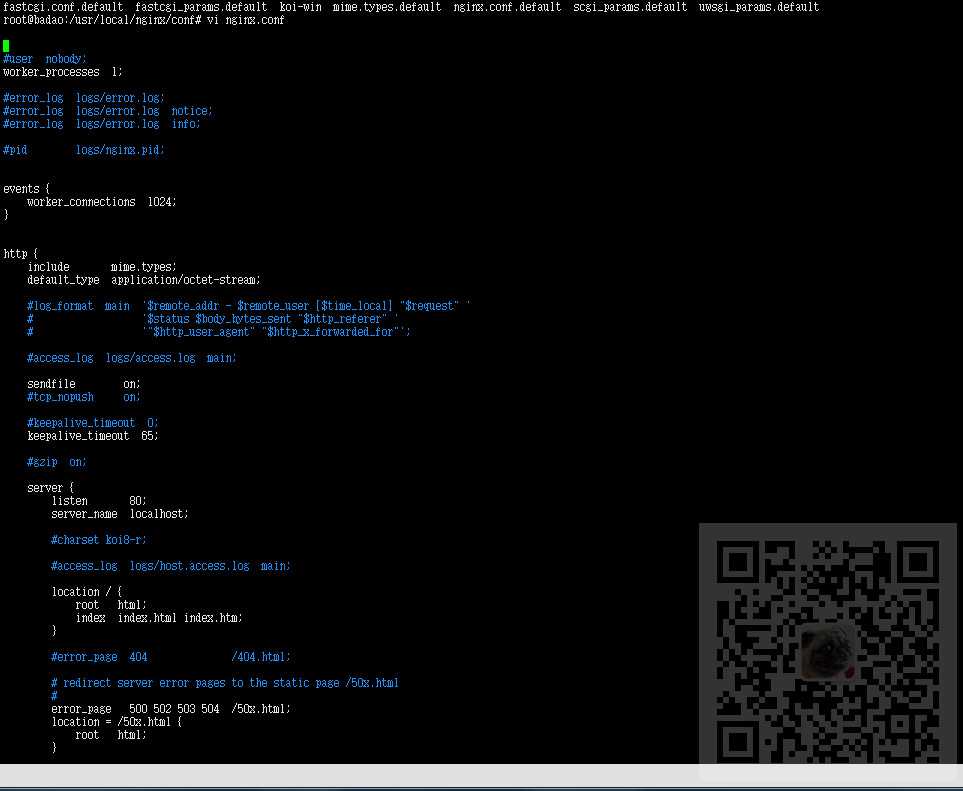Click the 'vi nginx.conf' command line
This screenshot has height=791, width=963.
click(144, 20)
